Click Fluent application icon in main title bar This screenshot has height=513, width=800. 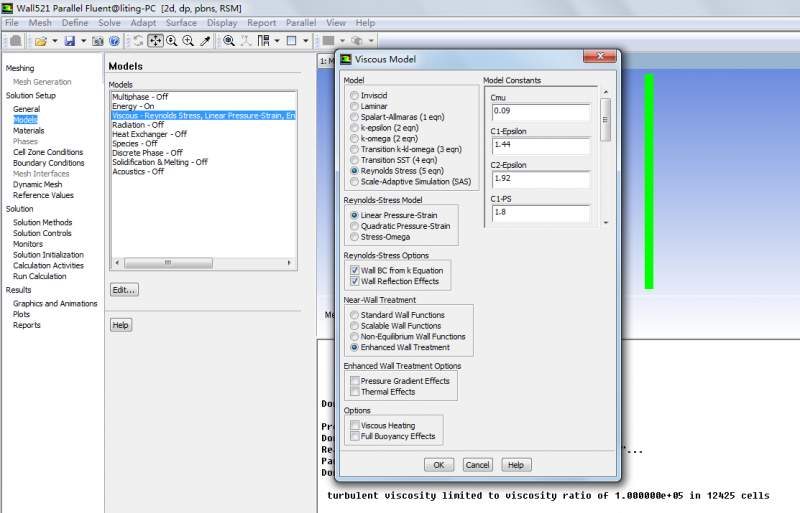point(7,8)
